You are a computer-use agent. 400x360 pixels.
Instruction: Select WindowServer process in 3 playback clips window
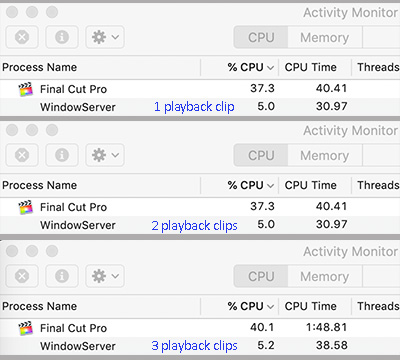click(x=78, y=346)
